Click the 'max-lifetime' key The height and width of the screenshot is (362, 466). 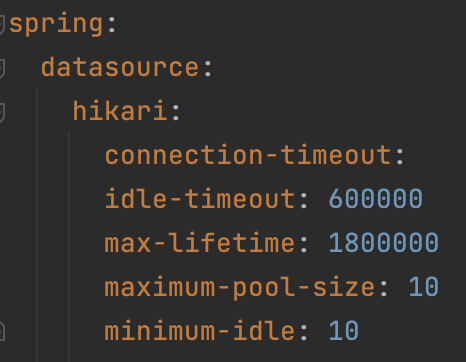pos(200,242)
